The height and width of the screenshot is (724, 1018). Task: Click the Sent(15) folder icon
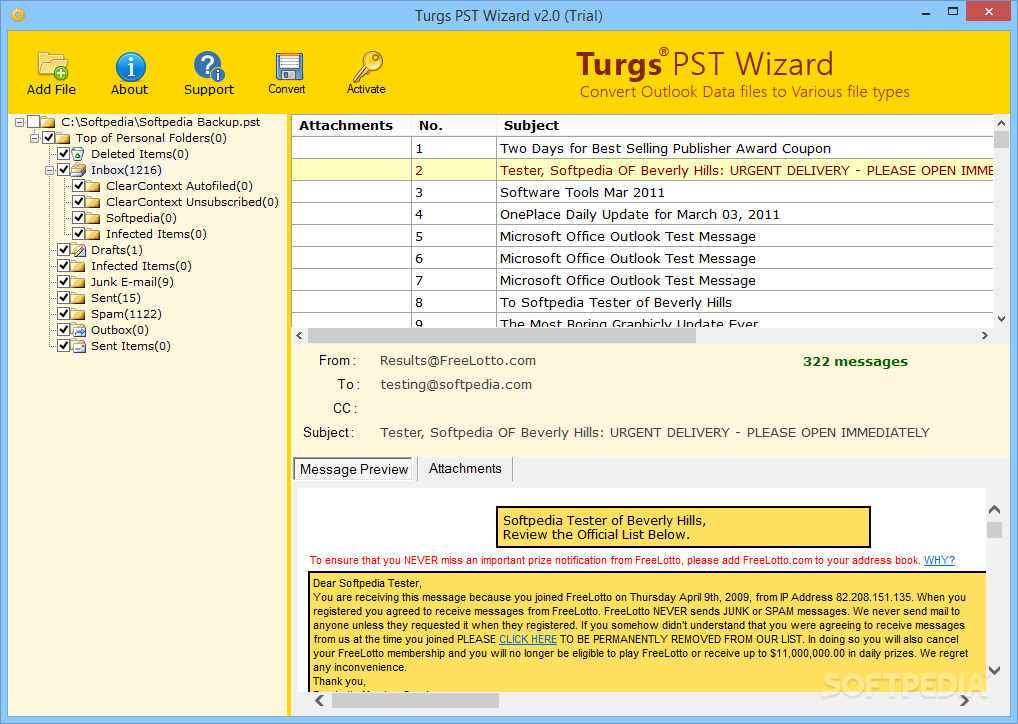(x=78, y=298)
